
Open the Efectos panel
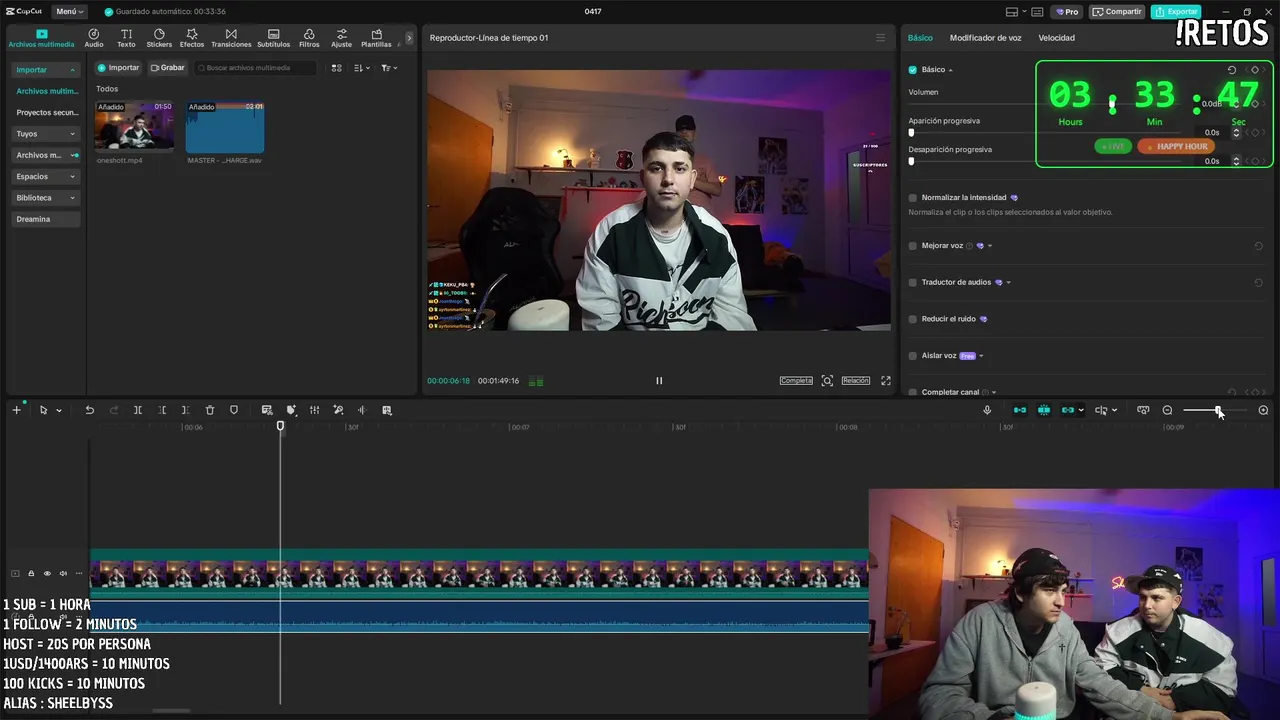192,38
